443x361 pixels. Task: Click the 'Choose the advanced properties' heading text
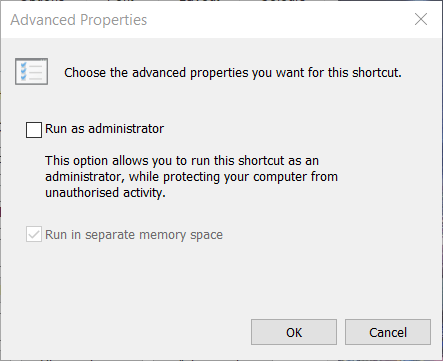coord(233,73)
